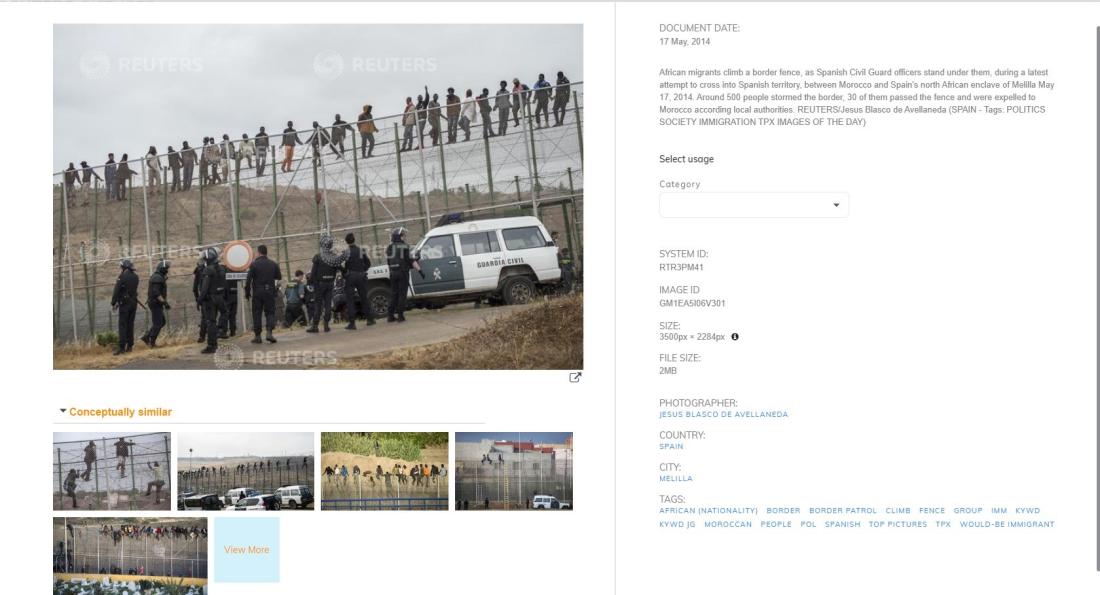Open fourth similar thumbnail with ladder
This screenshot has height=595, width=1100.
tap(514, 471)
